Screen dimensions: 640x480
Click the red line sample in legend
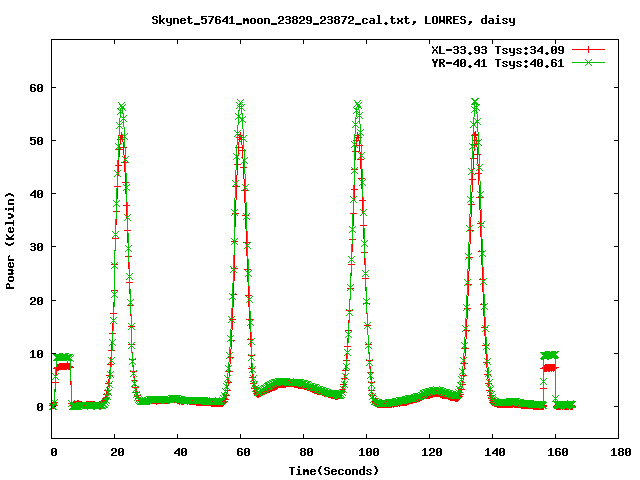[588, 50]
